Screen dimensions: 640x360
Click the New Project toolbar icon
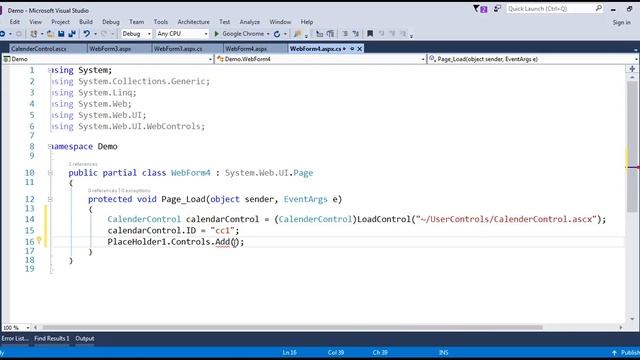coord(34,34)
